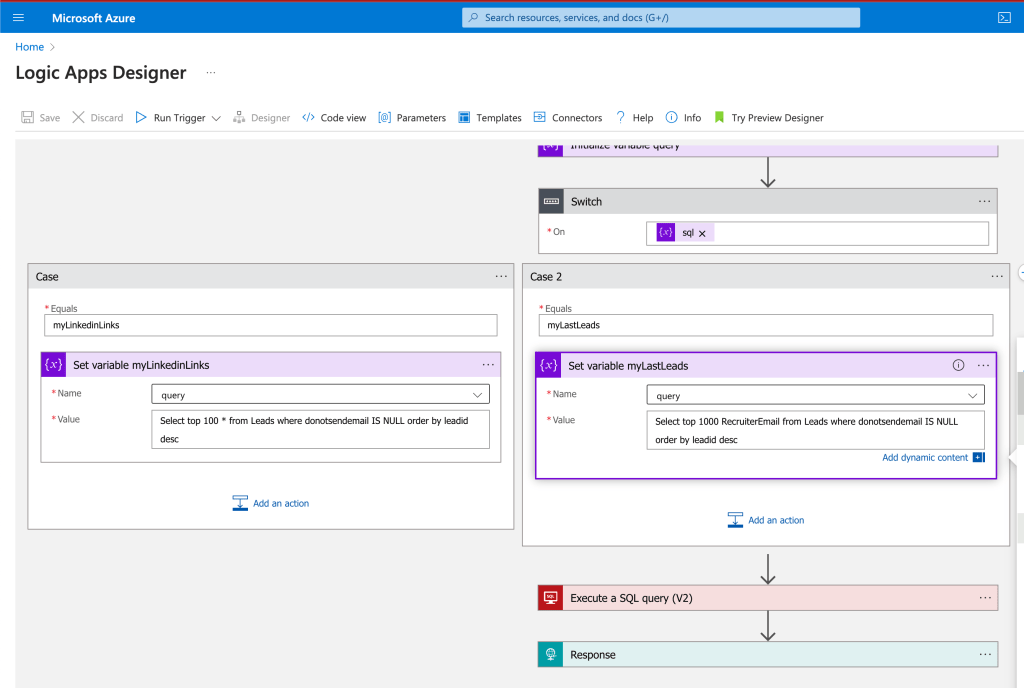Open the Azure portal hamburger menu

[x=18, y=18]
